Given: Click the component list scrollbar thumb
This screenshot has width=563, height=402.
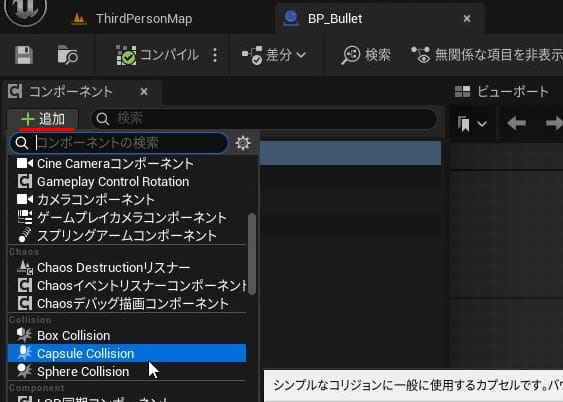Looking at the screenshot, I should pyautogui.click(x=252, y=254).
